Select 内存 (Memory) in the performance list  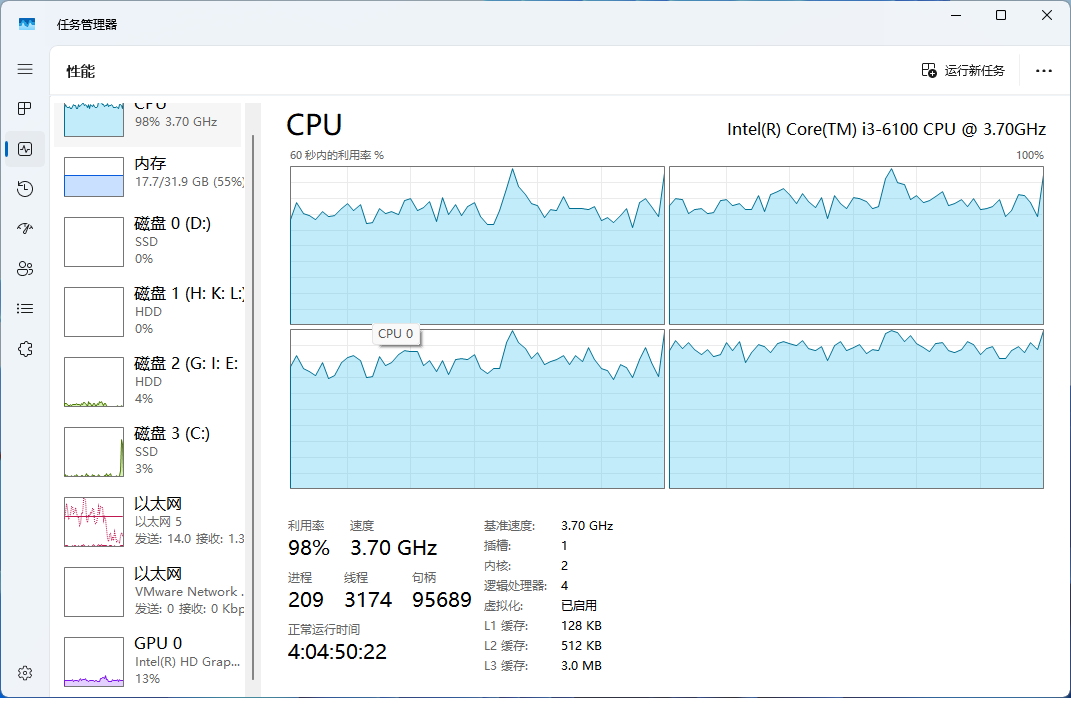(x=150, y=172)
